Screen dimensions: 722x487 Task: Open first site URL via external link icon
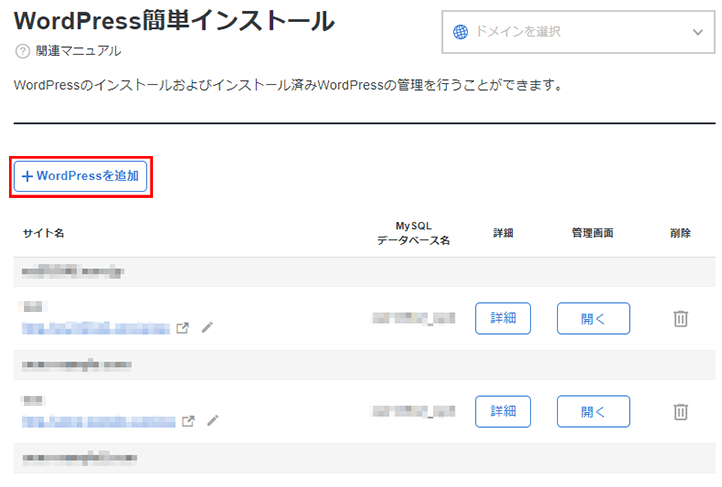pyautogui.click(x=183, y=328)
